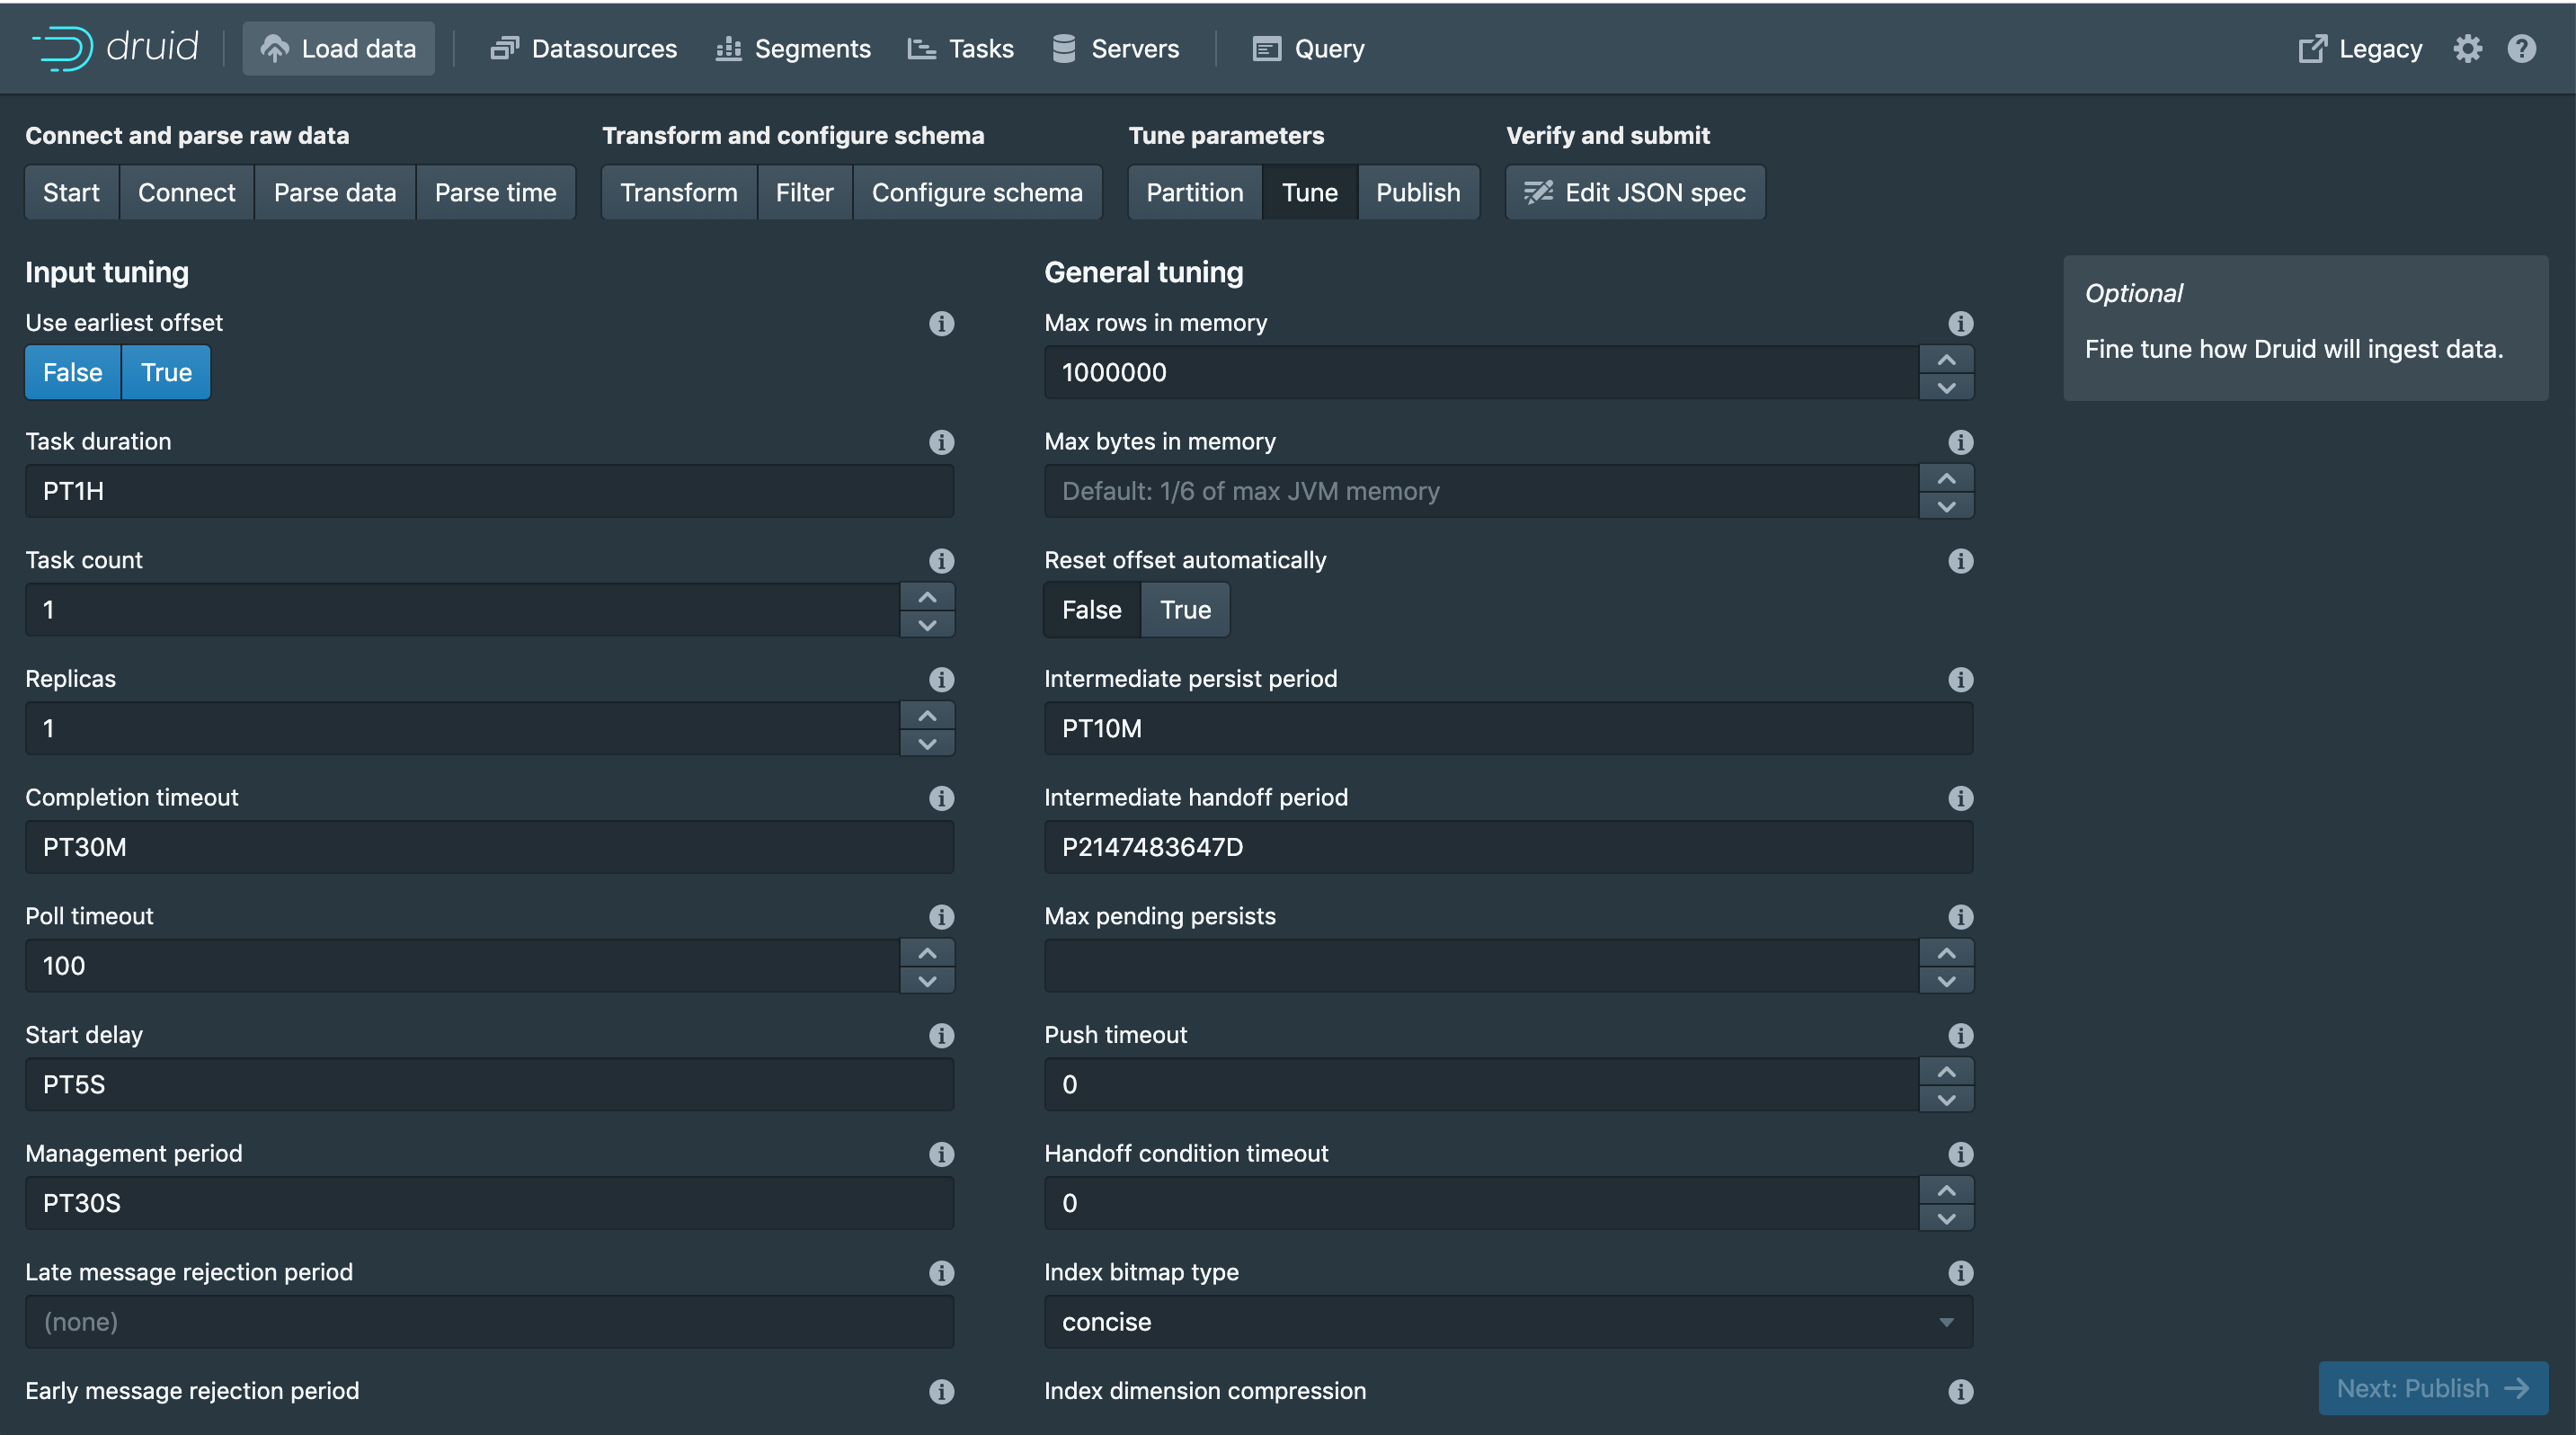Increment Max bytes in memory
This screenshot has height=1435, width=2576.
pyautogui.click(x=1946, y=478)
